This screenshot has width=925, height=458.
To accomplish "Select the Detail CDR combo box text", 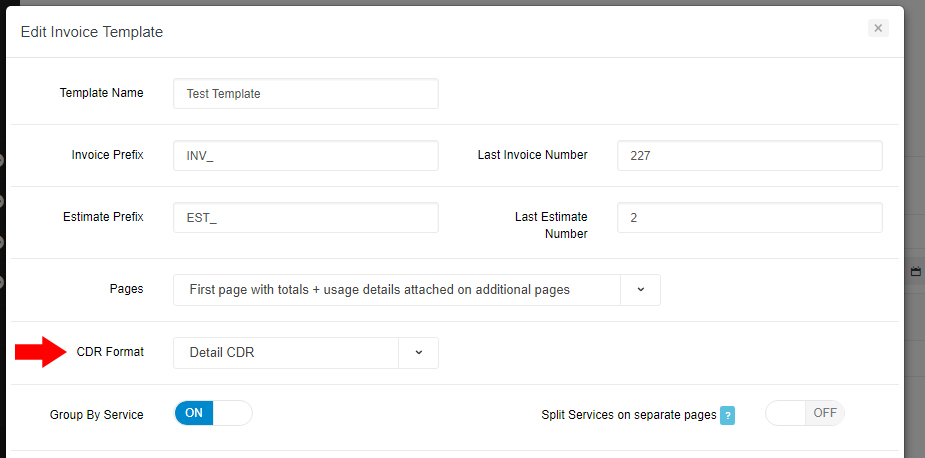I will tap(286, 353).
